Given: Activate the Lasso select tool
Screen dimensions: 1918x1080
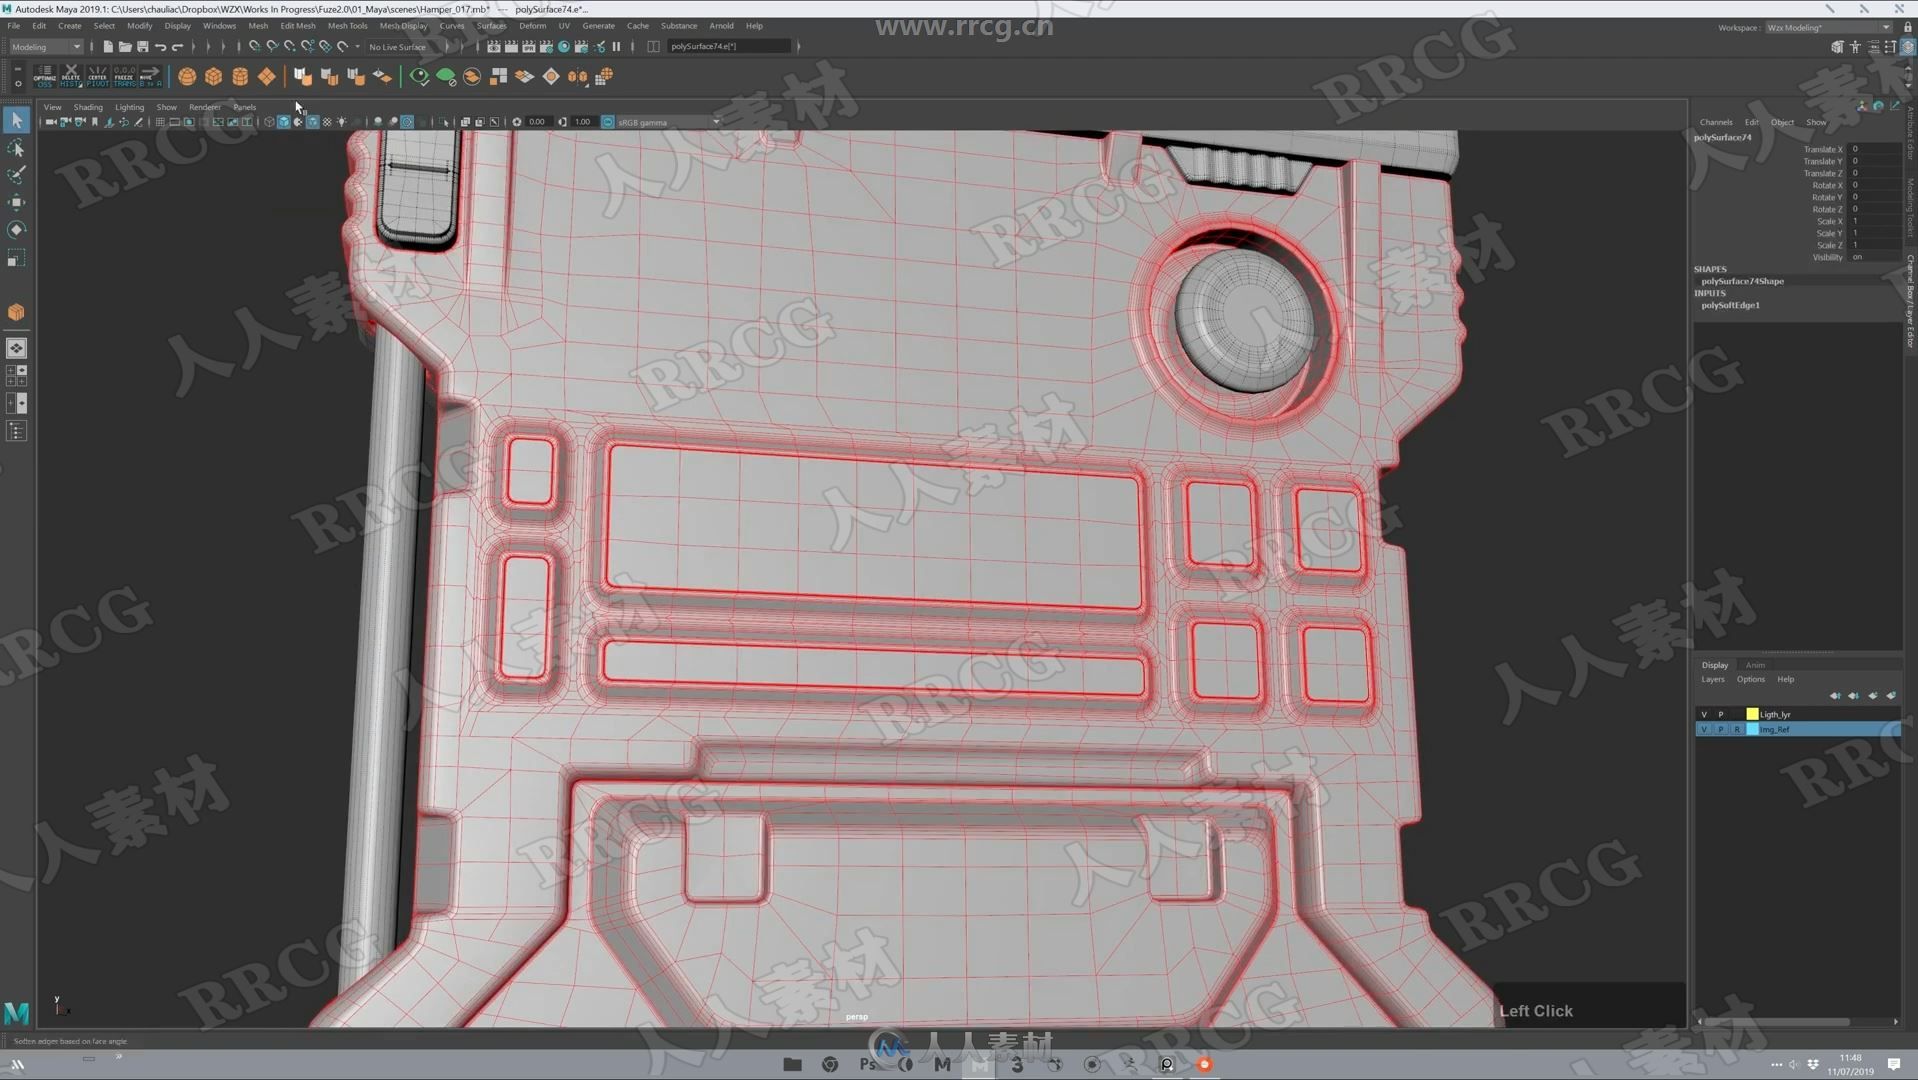Looking at the screenshot, I should (16, 149).
